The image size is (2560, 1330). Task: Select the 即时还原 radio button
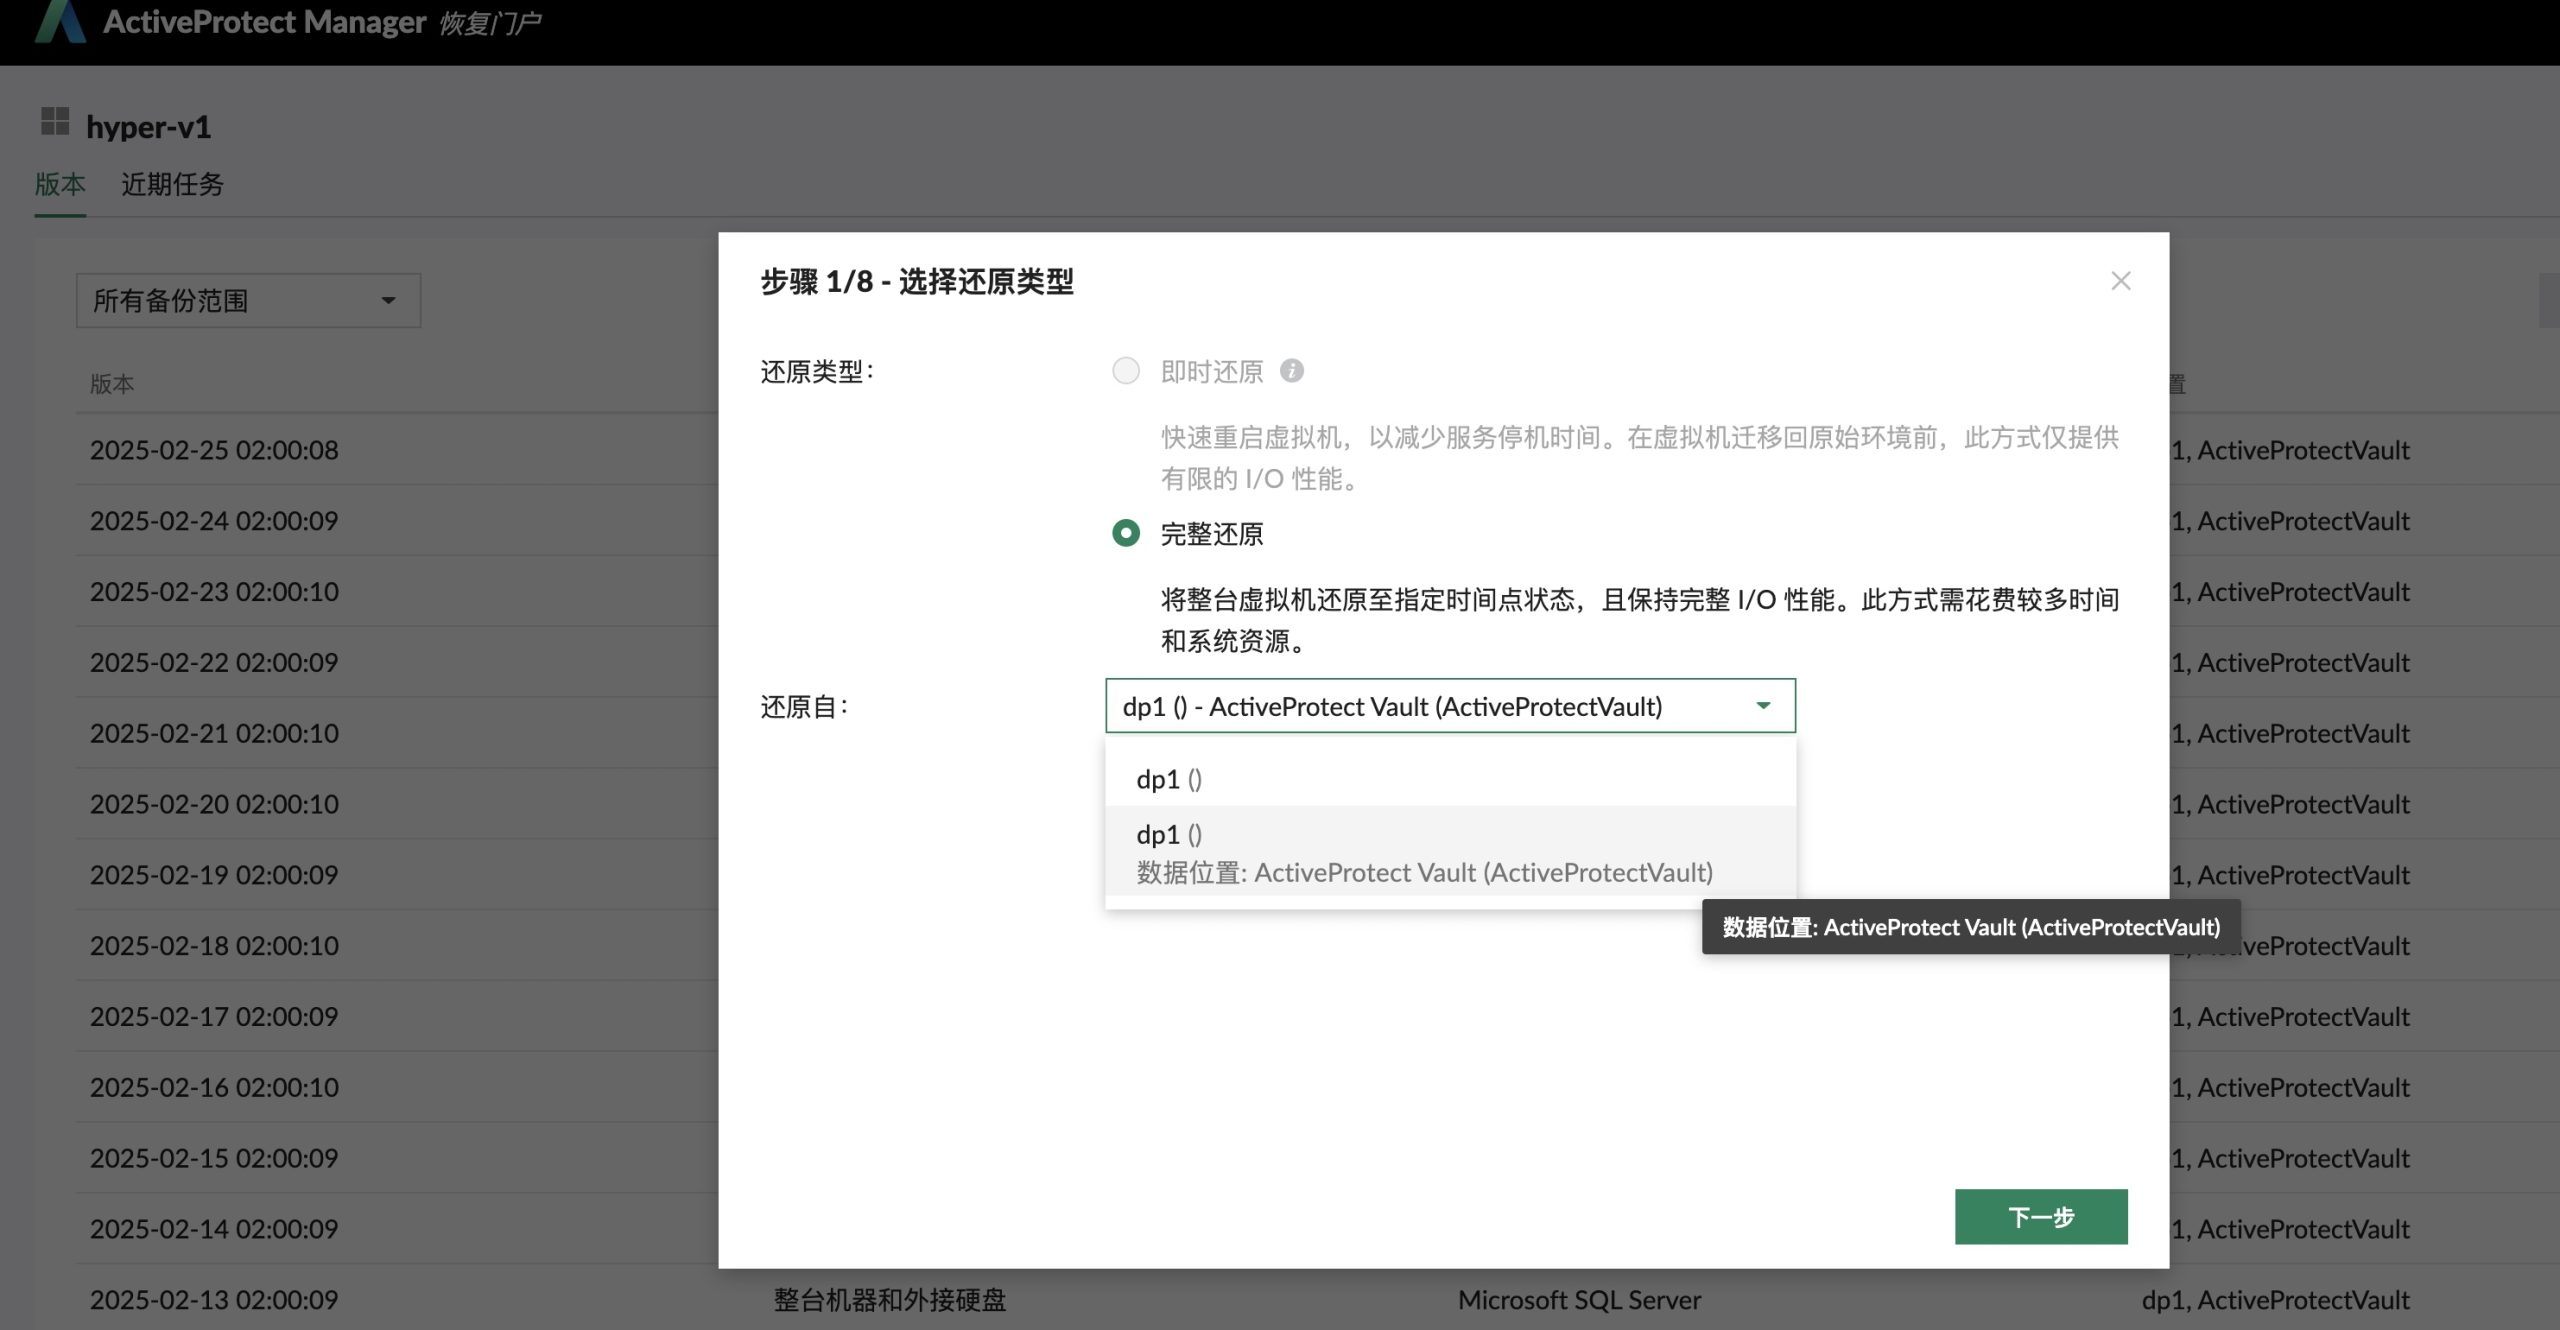[1126, 371]
